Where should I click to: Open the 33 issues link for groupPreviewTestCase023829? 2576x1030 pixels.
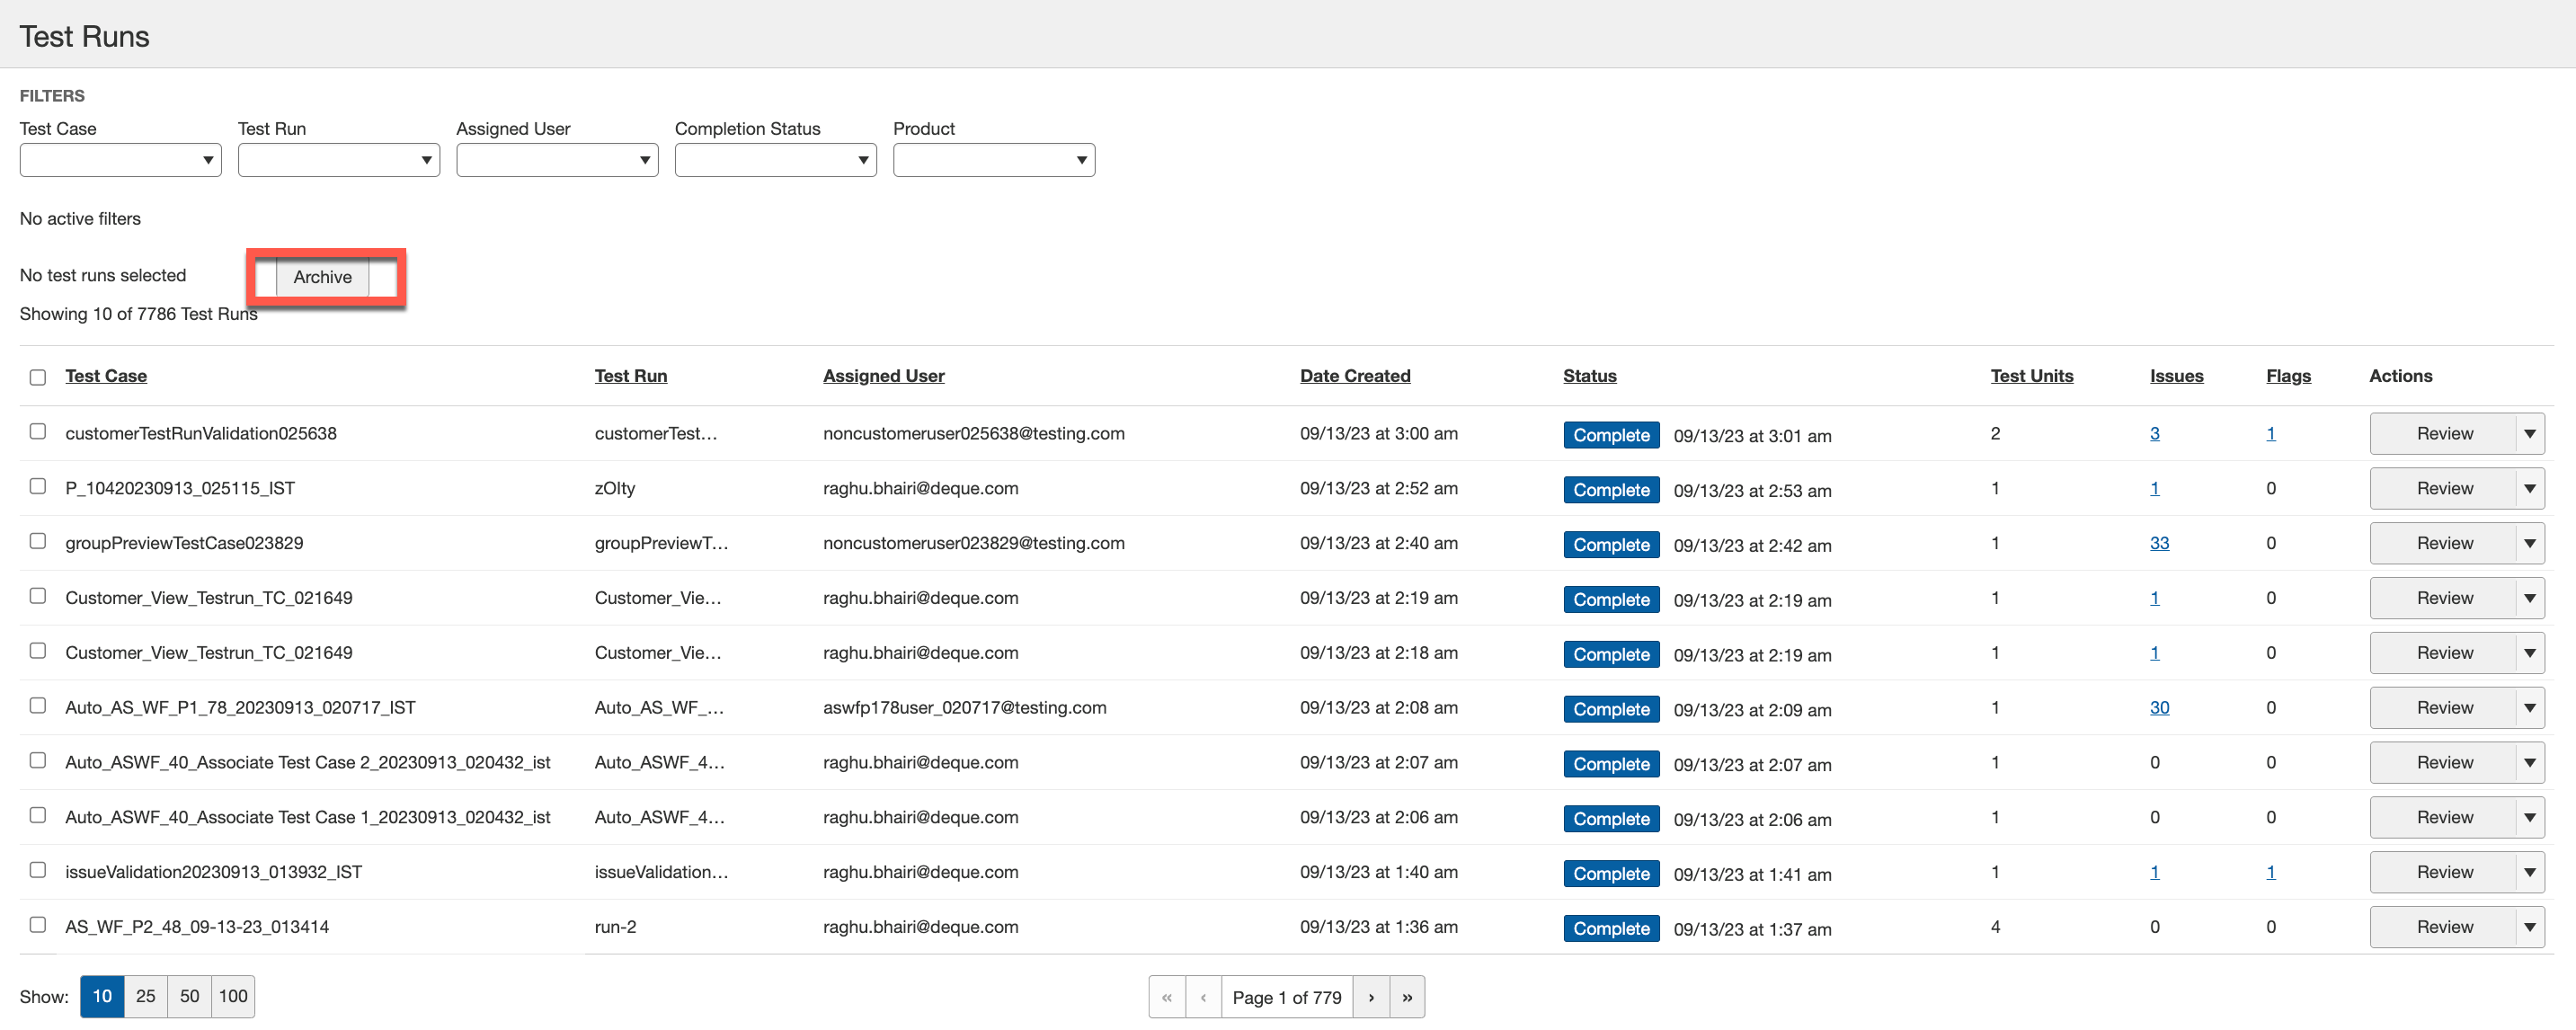pos(2159,543)
